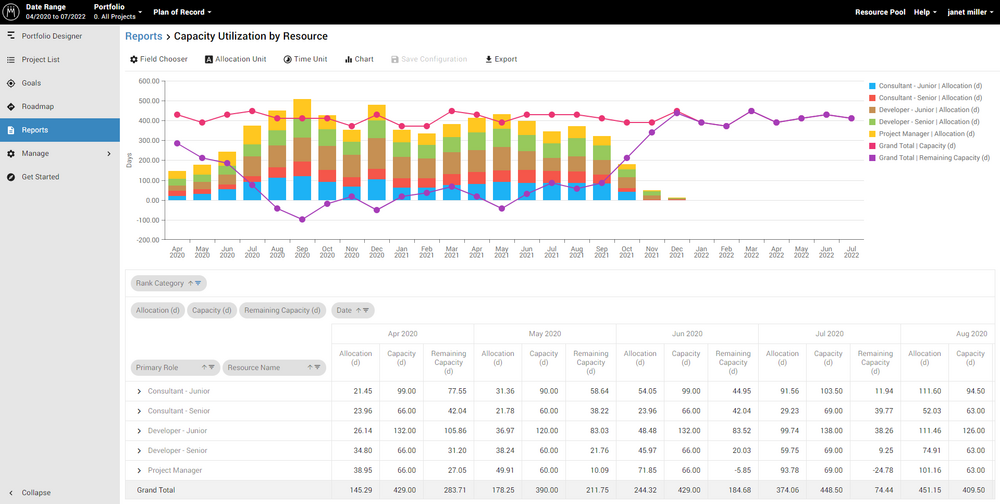Expand the Project Manager row

pyautogui.click(x=139, y=470)
